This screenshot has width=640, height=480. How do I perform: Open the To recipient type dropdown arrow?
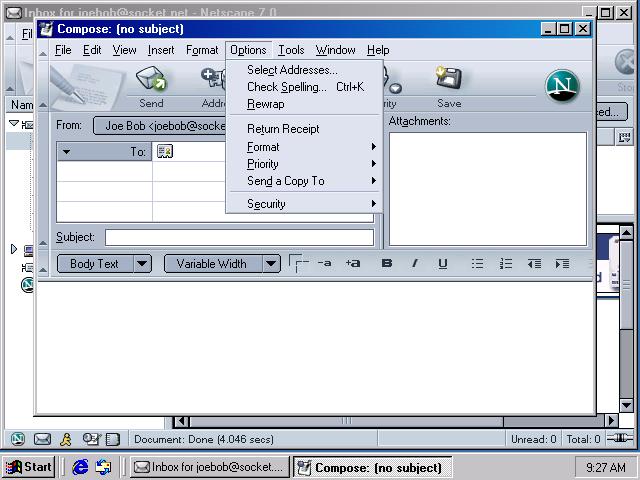(x=67, y=152)
